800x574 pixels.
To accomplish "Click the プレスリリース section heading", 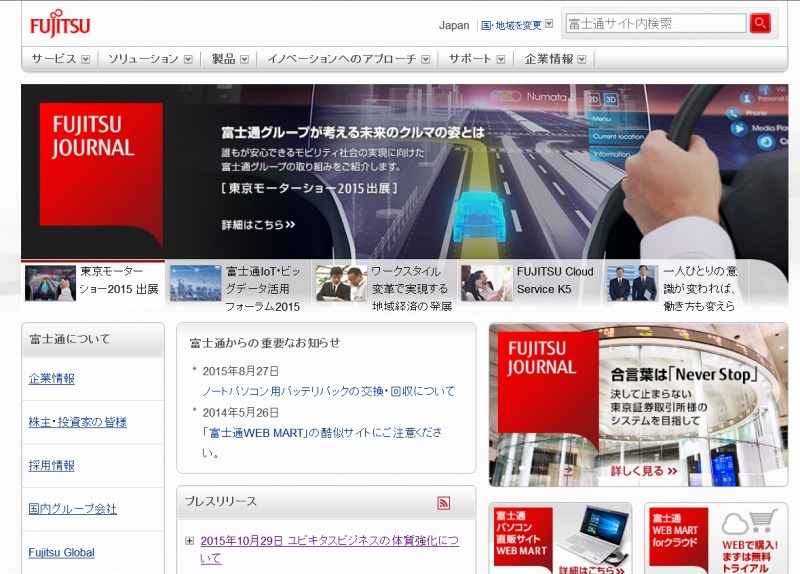I will [220, 502].
